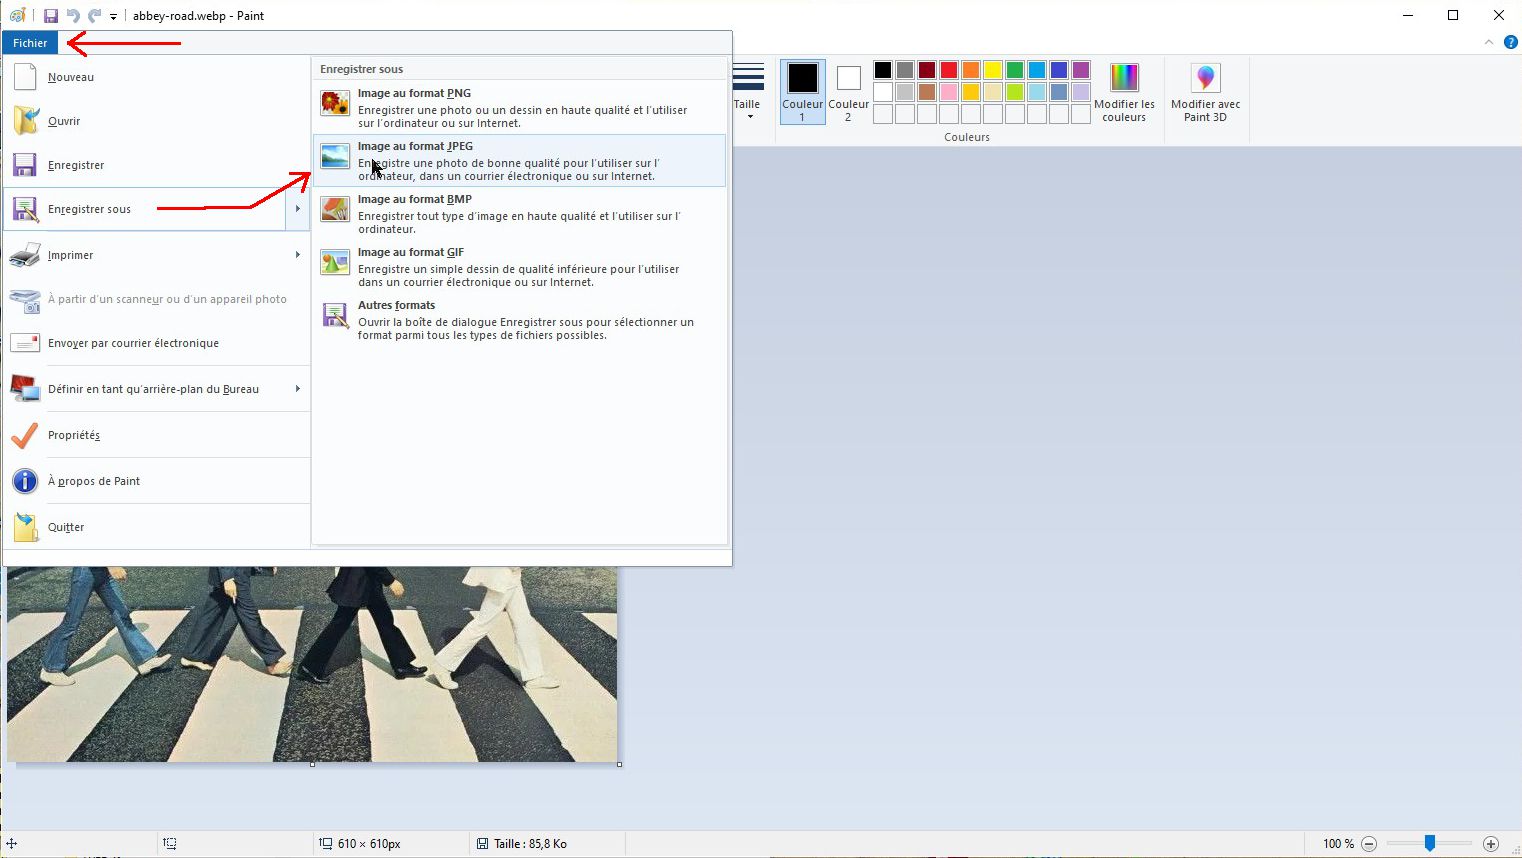The image size is (1522, 858).
Task: Click the Imprimer printer icon
Action: pyautogui.click(x=25, y=255)
